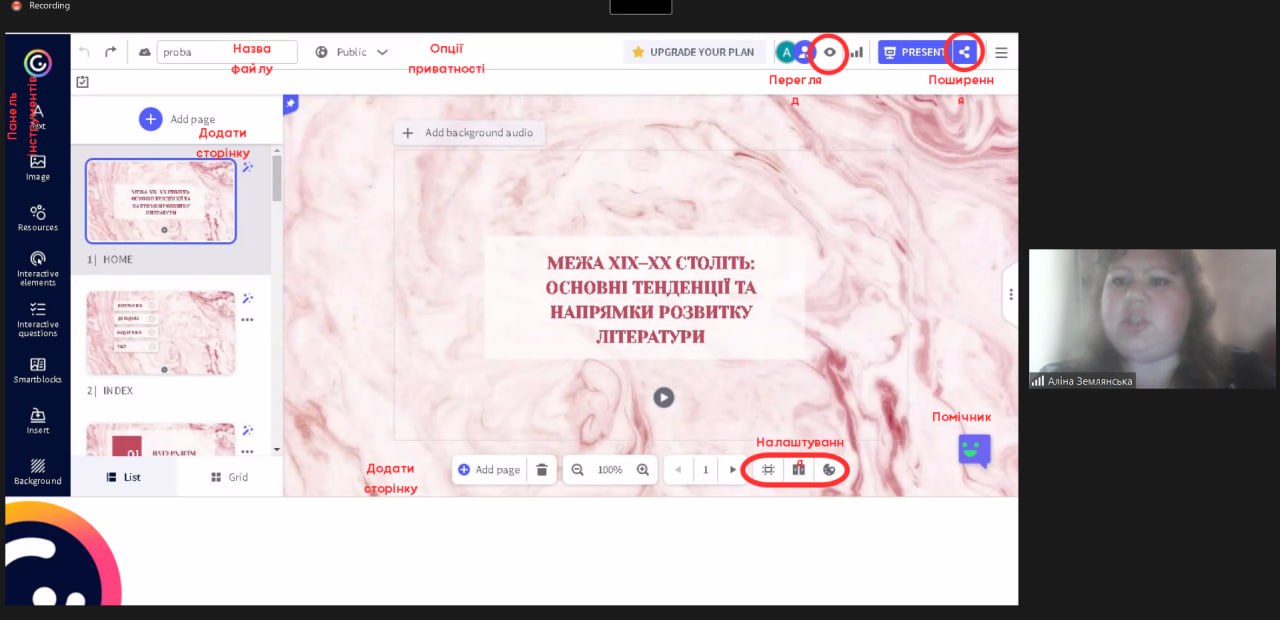The width and height of the screenshot is (1280, 620).
Task: Click the blue plus Add page button
Action: click(x=150, y=119)
